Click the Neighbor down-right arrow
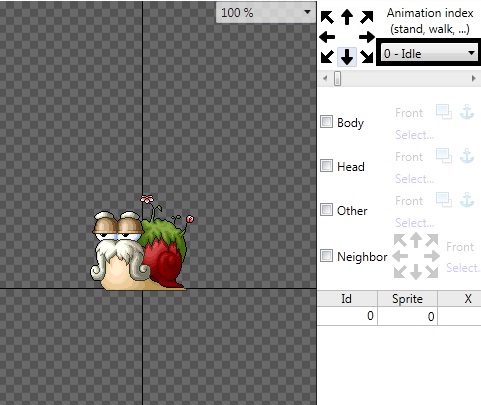Screen dimensions: 481x405 432,272
